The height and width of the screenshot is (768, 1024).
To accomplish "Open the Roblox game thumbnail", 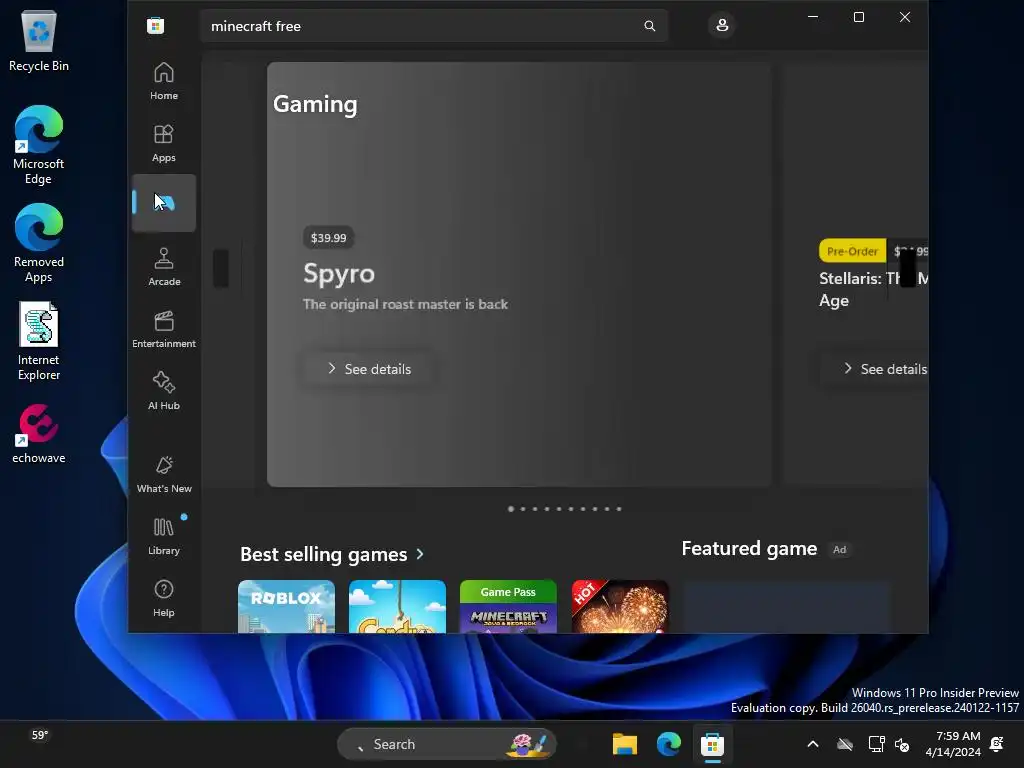I will [x=286, y=607].
